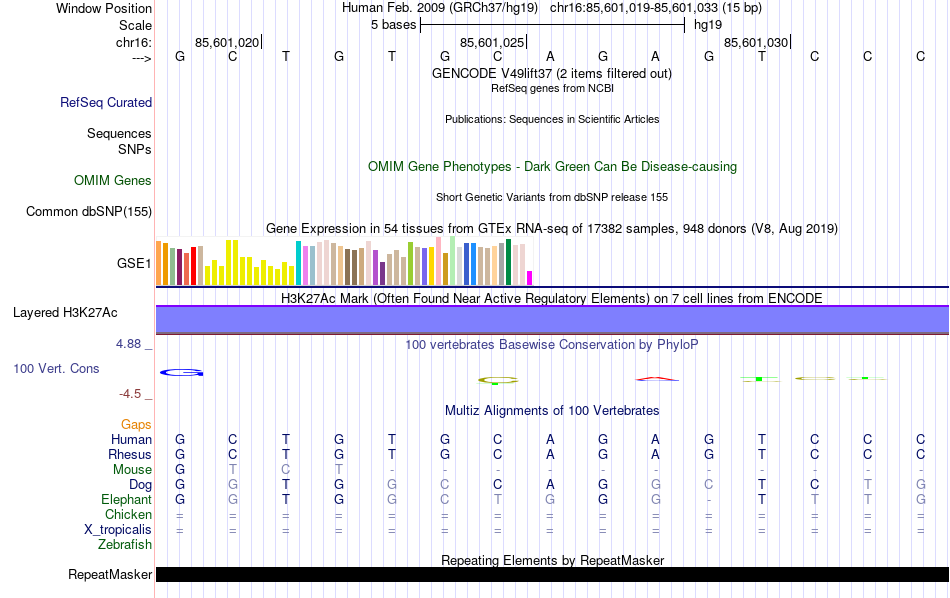Select the RepeatMasker track label

(110, 574)
